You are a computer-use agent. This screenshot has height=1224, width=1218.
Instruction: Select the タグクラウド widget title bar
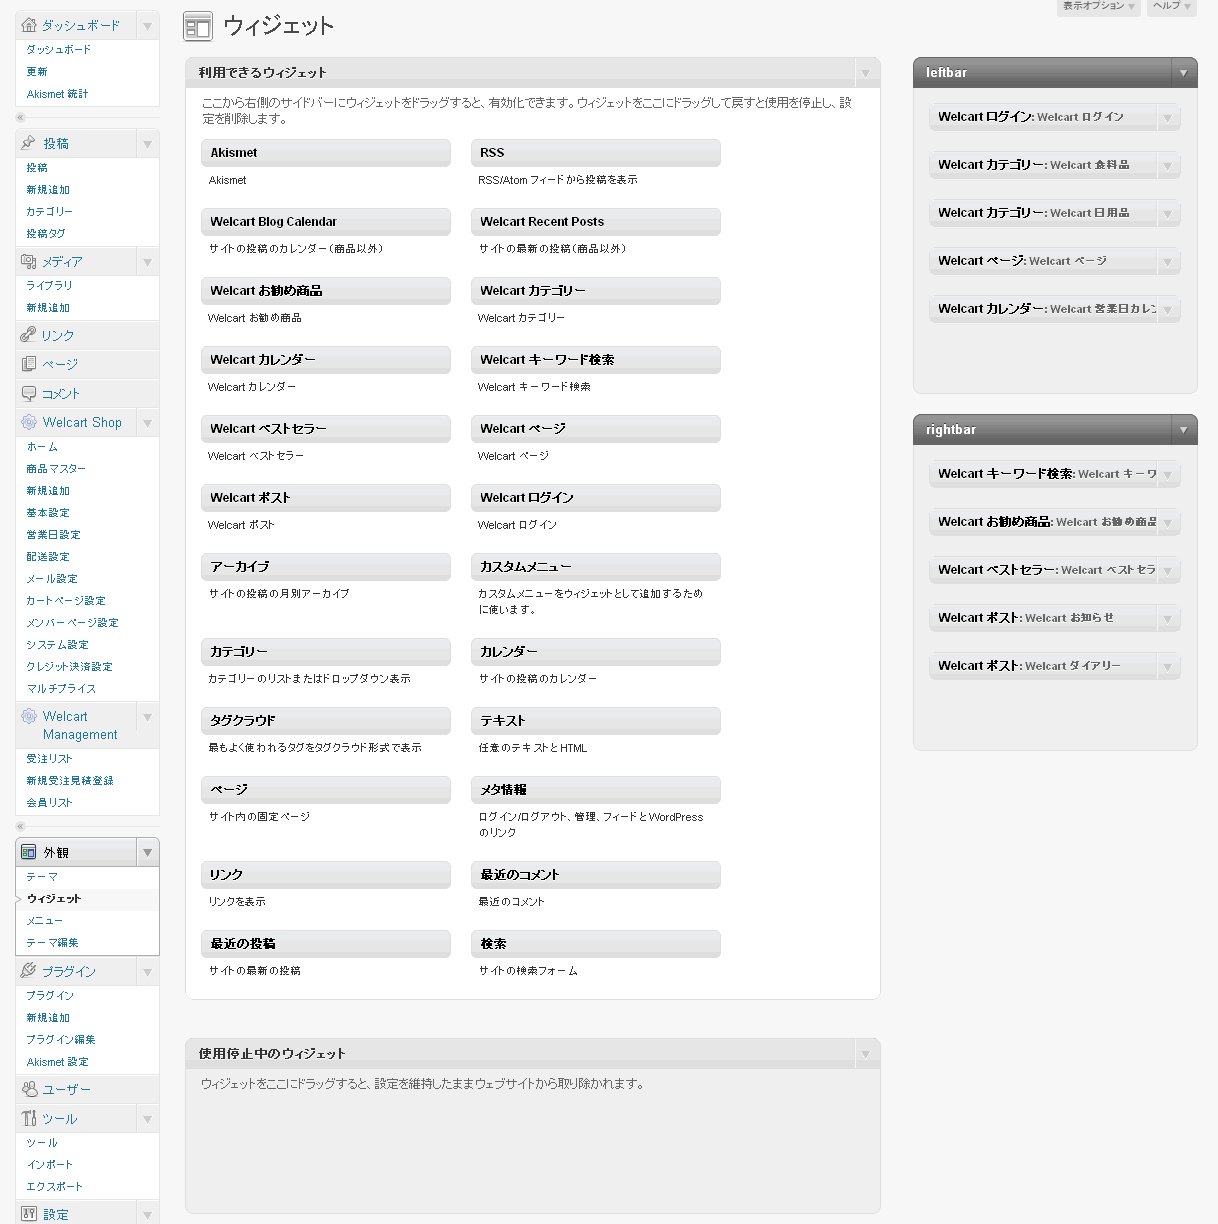tap(326, 721)
